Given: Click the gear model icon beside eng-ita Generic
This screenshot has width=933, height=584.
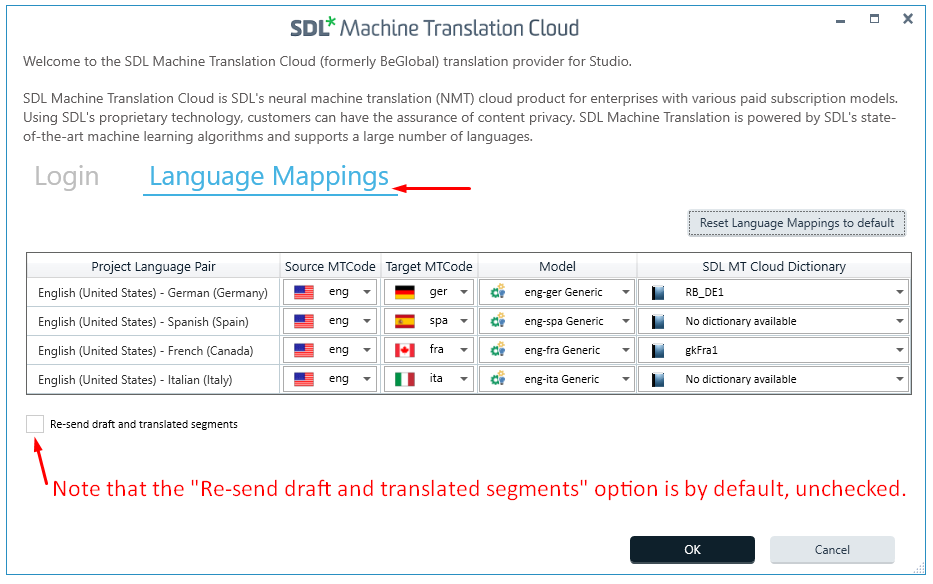Looking at the screenshot, I should [498, 378].
